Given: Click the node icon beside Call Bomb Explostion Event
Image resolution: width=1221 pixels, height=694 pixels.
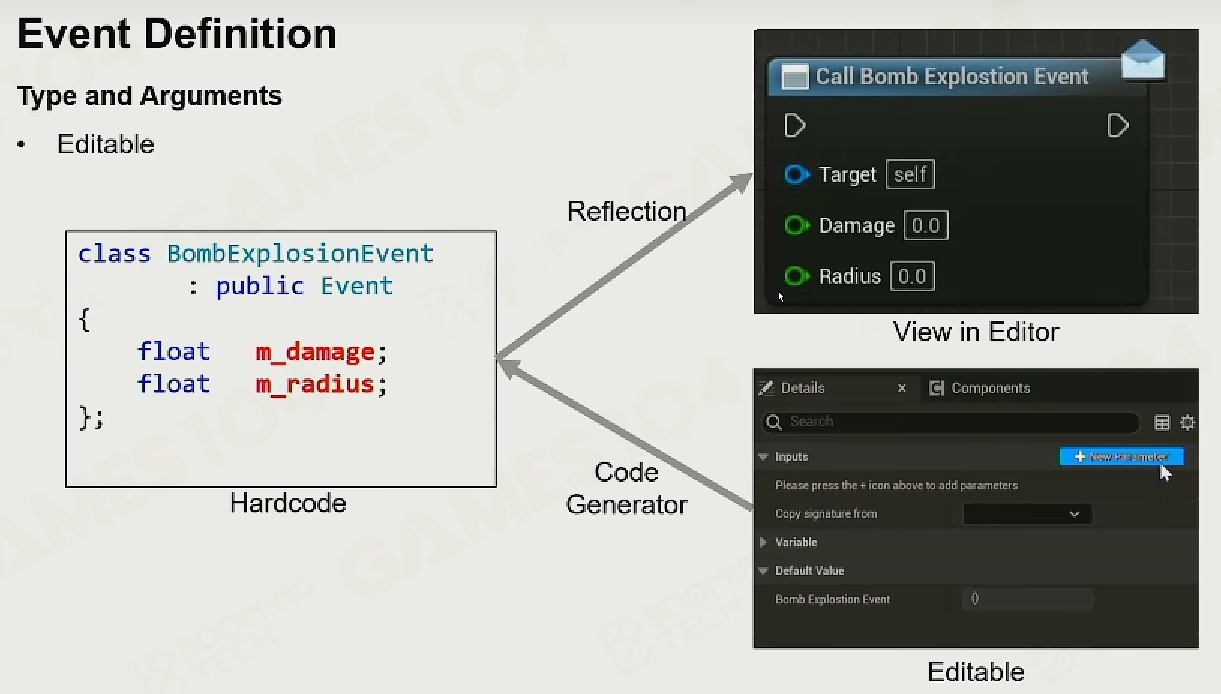Looking at the screenshot, I should (795, 77).
